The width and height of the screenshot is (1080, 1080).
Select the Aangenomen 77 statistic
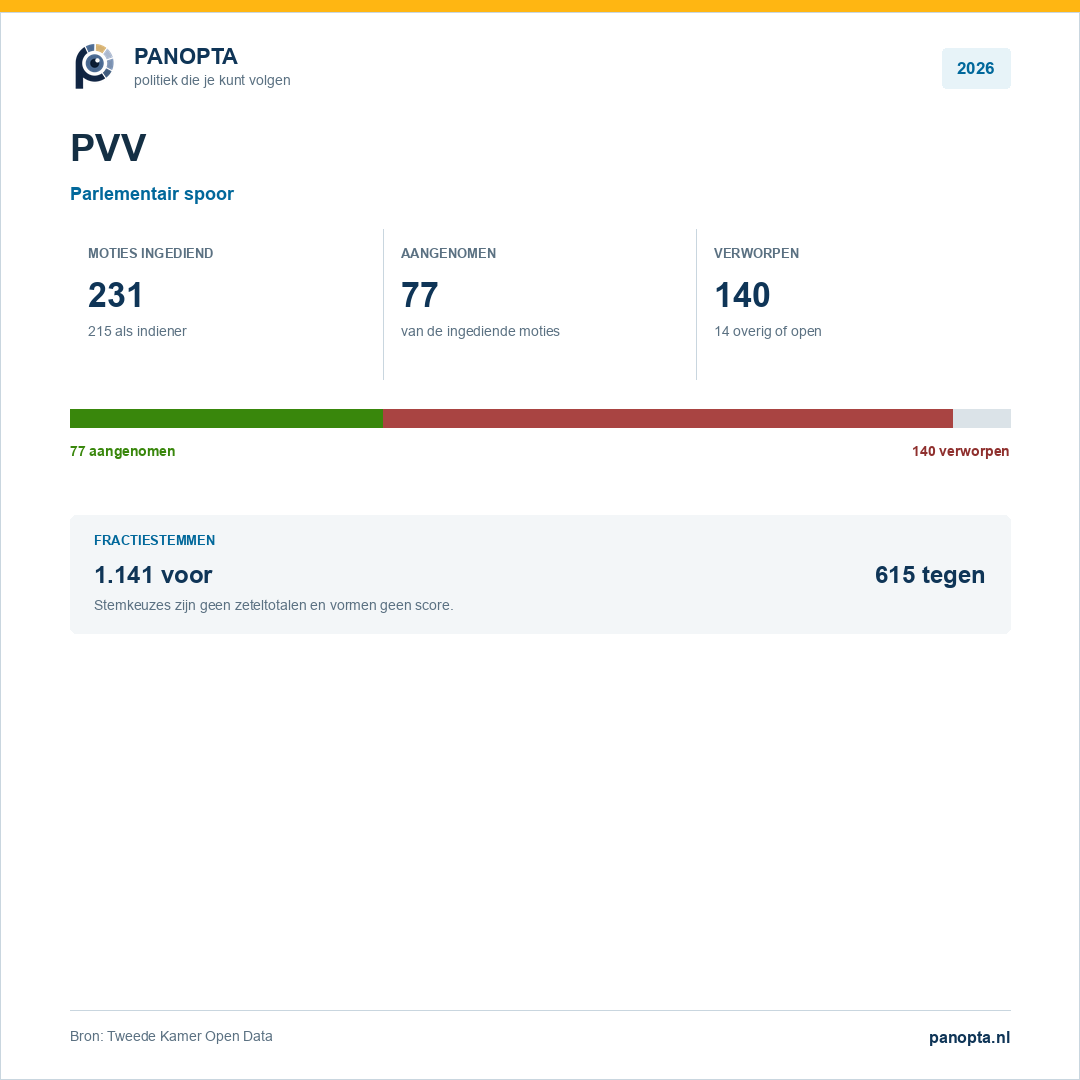(419, 295)
